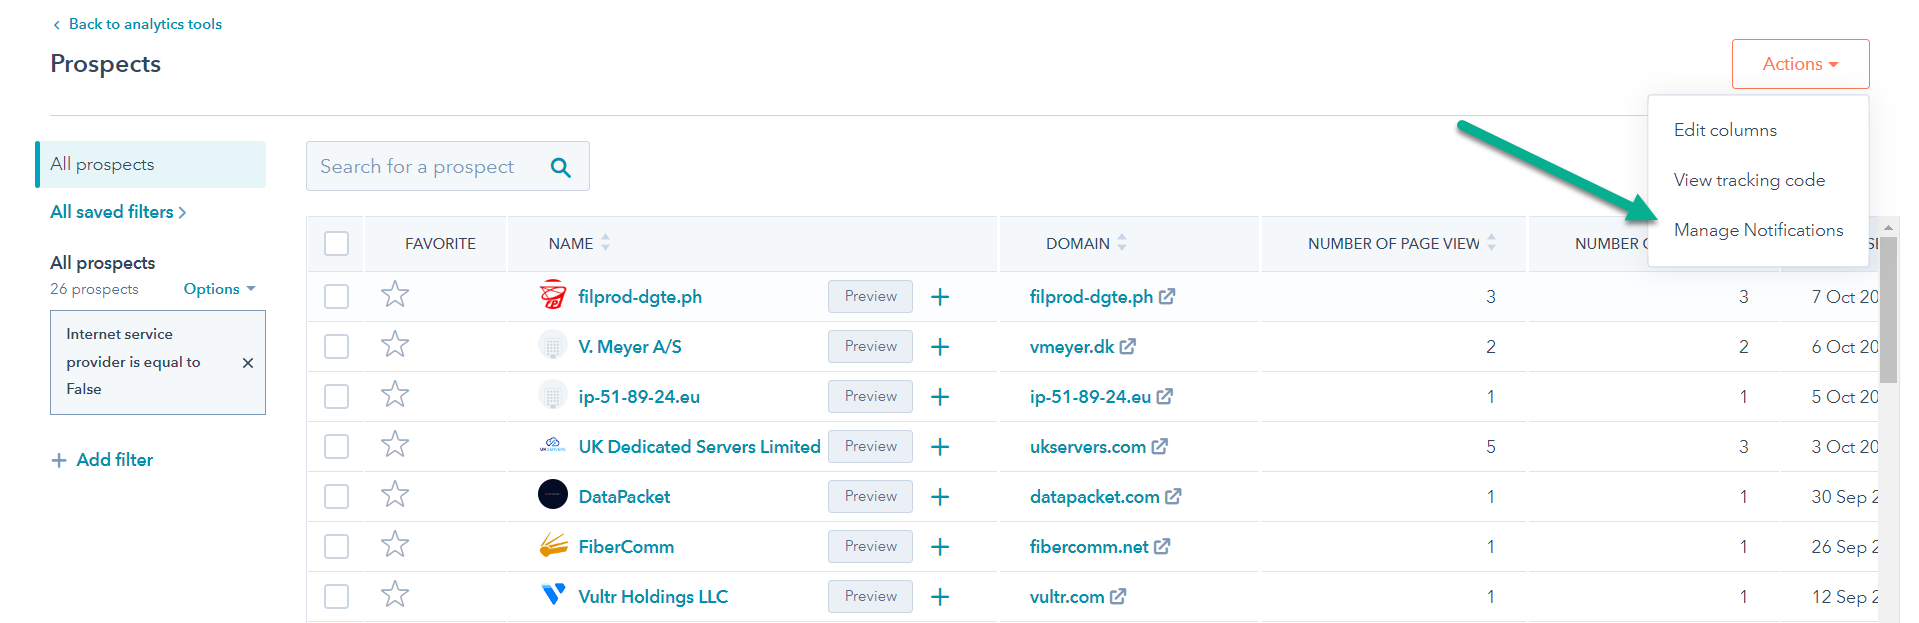Image resolution: width=1919 pixels, height=623 pixels.
Task: Select View tracking code menu item
Action: pyautogui.click(x=1749, y=180)
